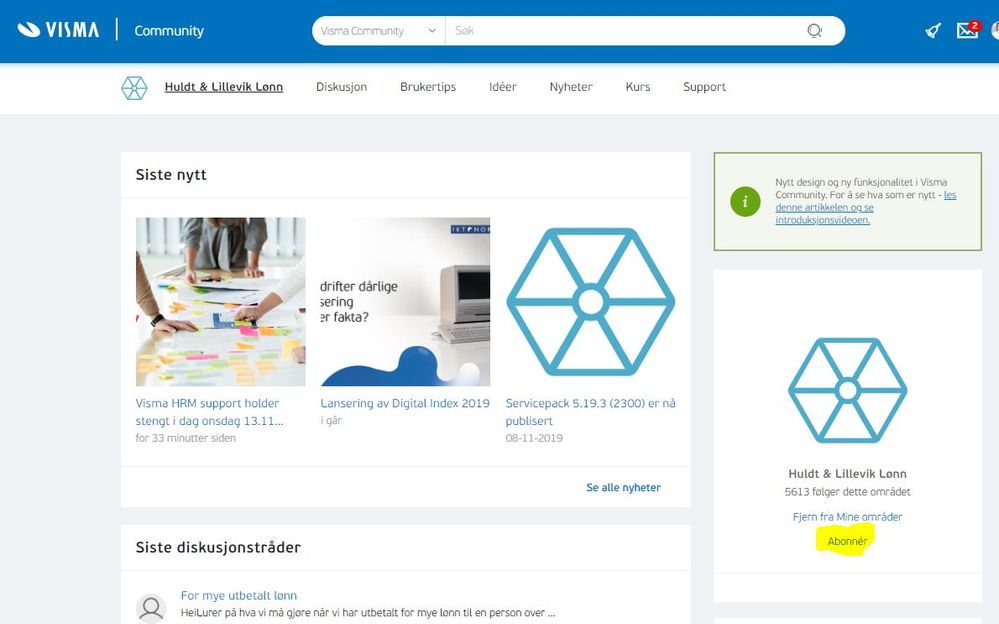999x624 pixels.
Task: Click Huldt & Lillevik Lønn sidebar title
Action: 847,474
